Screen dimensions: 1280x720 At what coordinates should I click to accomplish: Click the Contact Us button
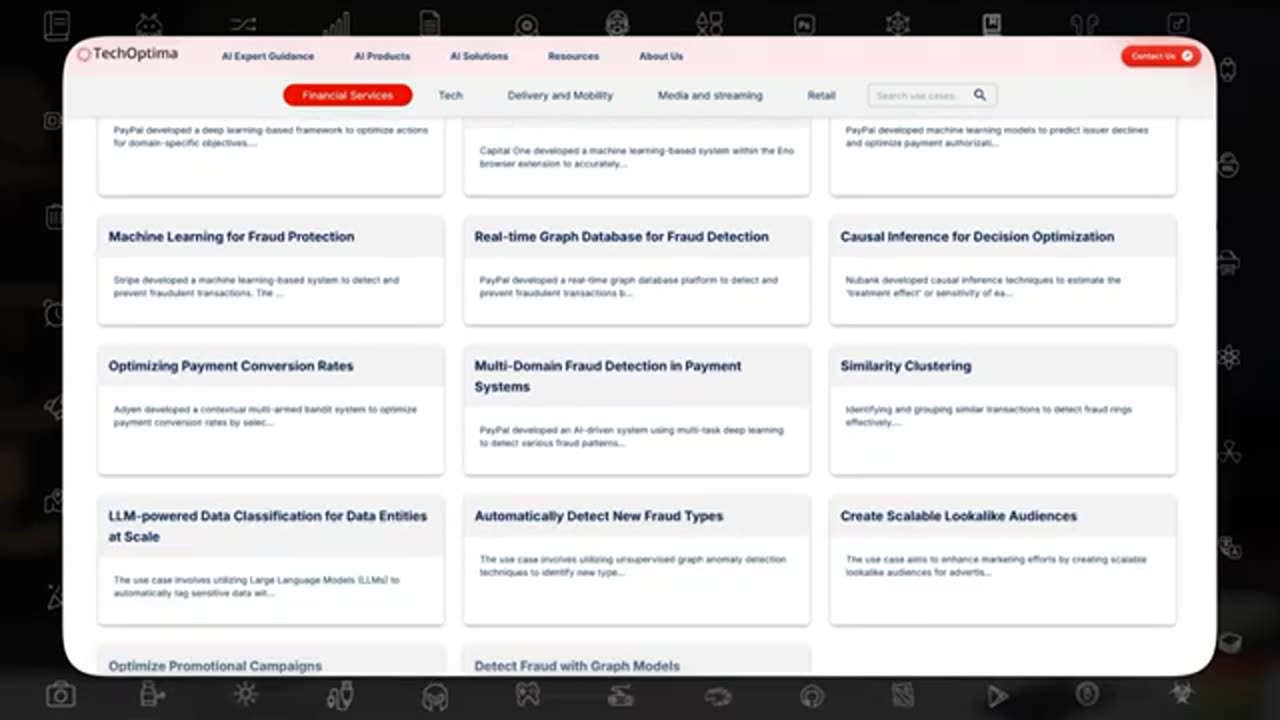[1160, 56]
